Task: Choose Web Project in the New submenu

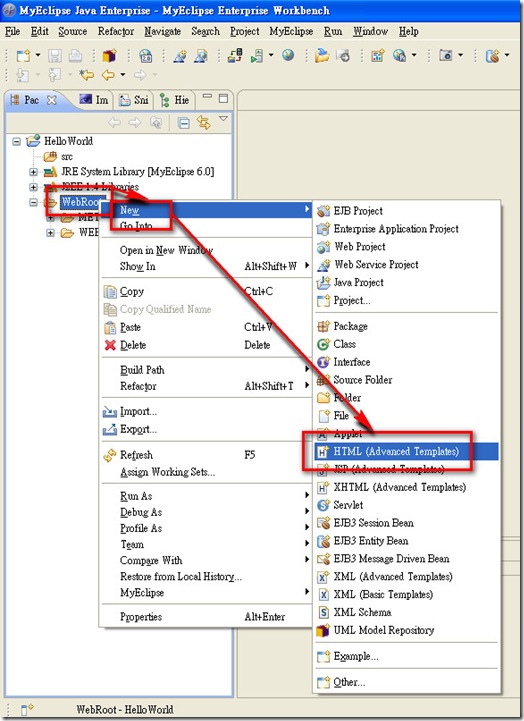Action: (406, 246)
